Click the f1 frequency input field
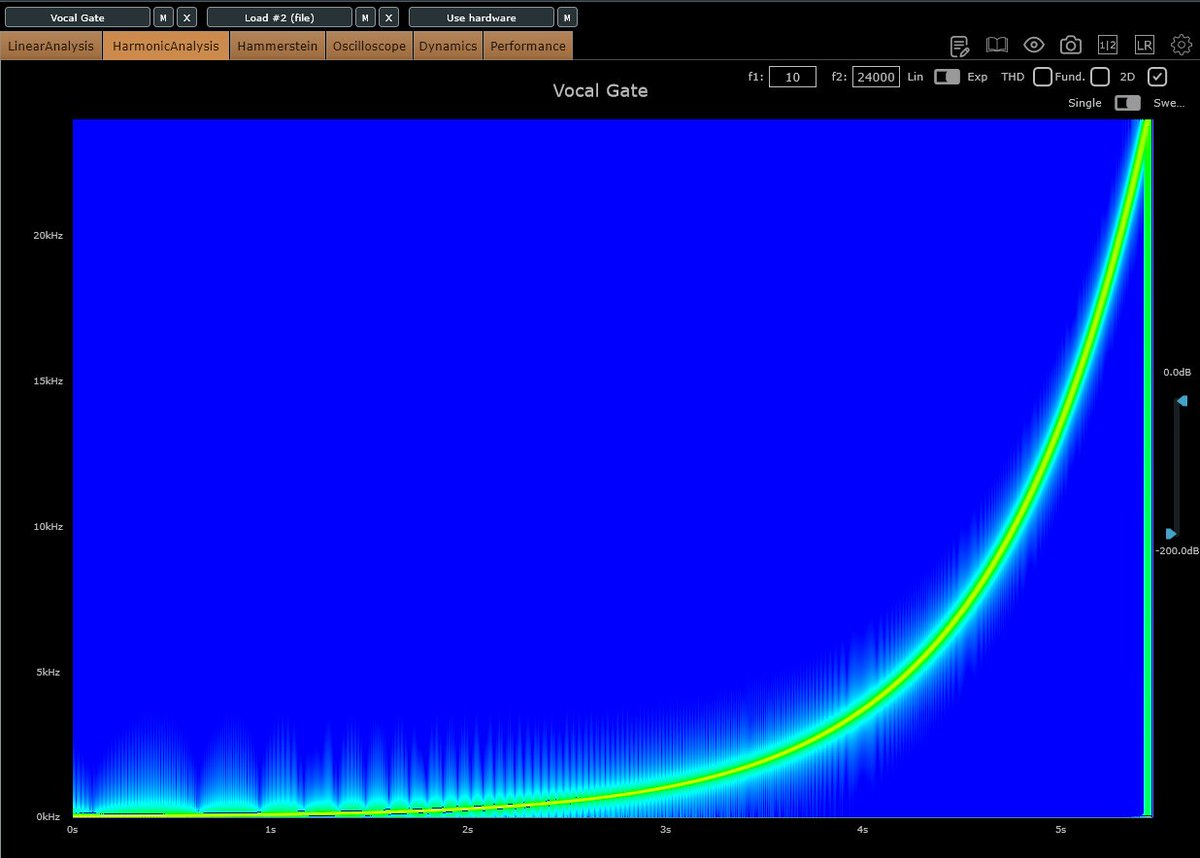The width and height of the screenshot is (1200, 858). click(x=792, y=77)
